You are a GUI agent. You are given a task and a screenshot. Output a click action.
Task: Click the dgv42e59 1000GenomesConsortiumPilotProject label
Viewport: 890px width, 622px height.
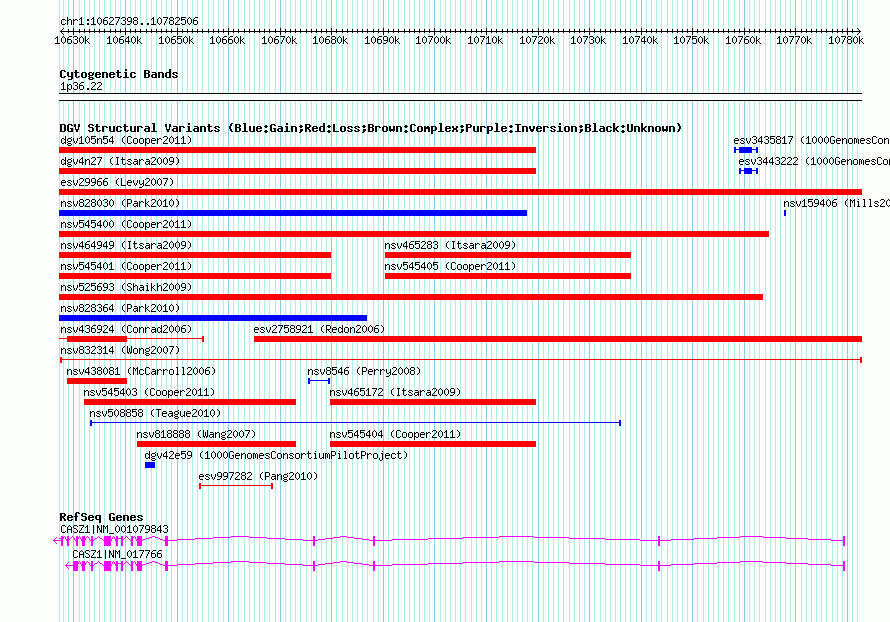point(276,455)
